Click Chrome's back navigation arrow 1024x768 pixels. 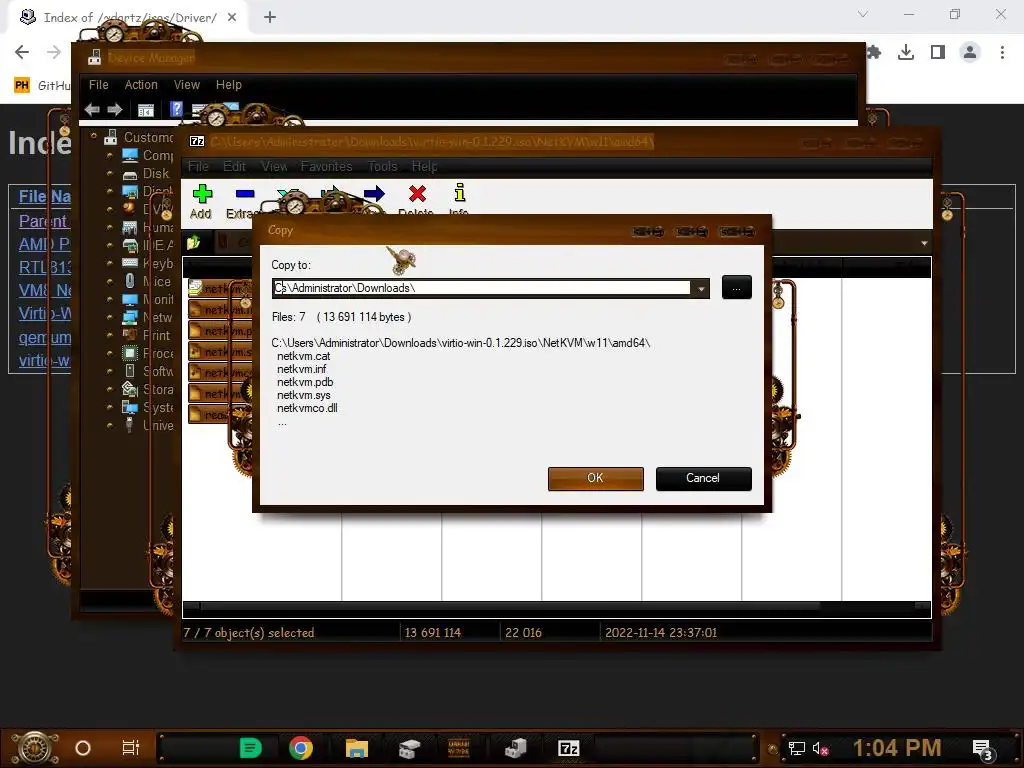pyautogui.click(x=22, y=52)
